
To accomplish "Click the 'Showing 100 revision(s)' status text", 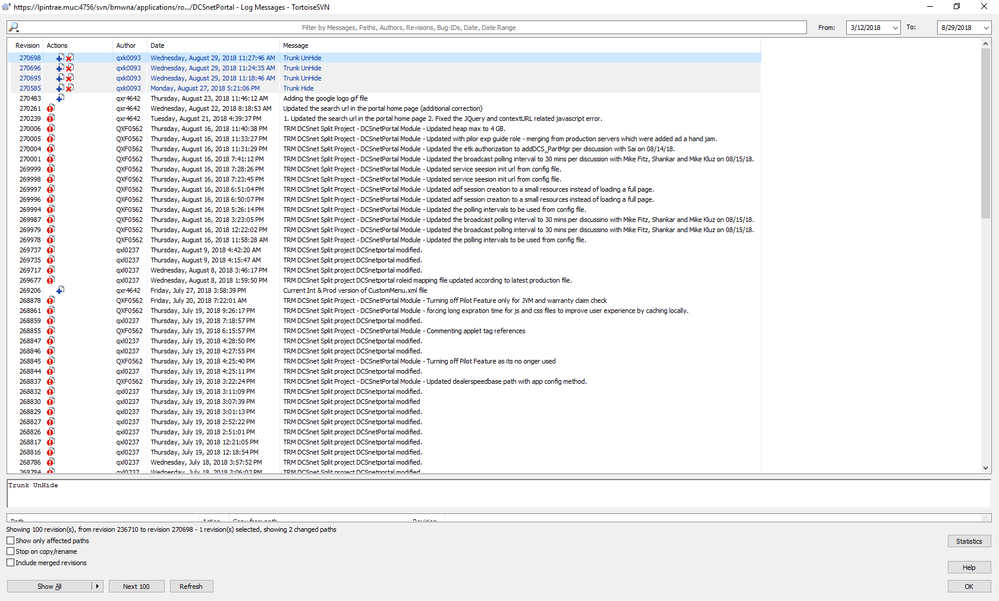I will pos(171,529).
